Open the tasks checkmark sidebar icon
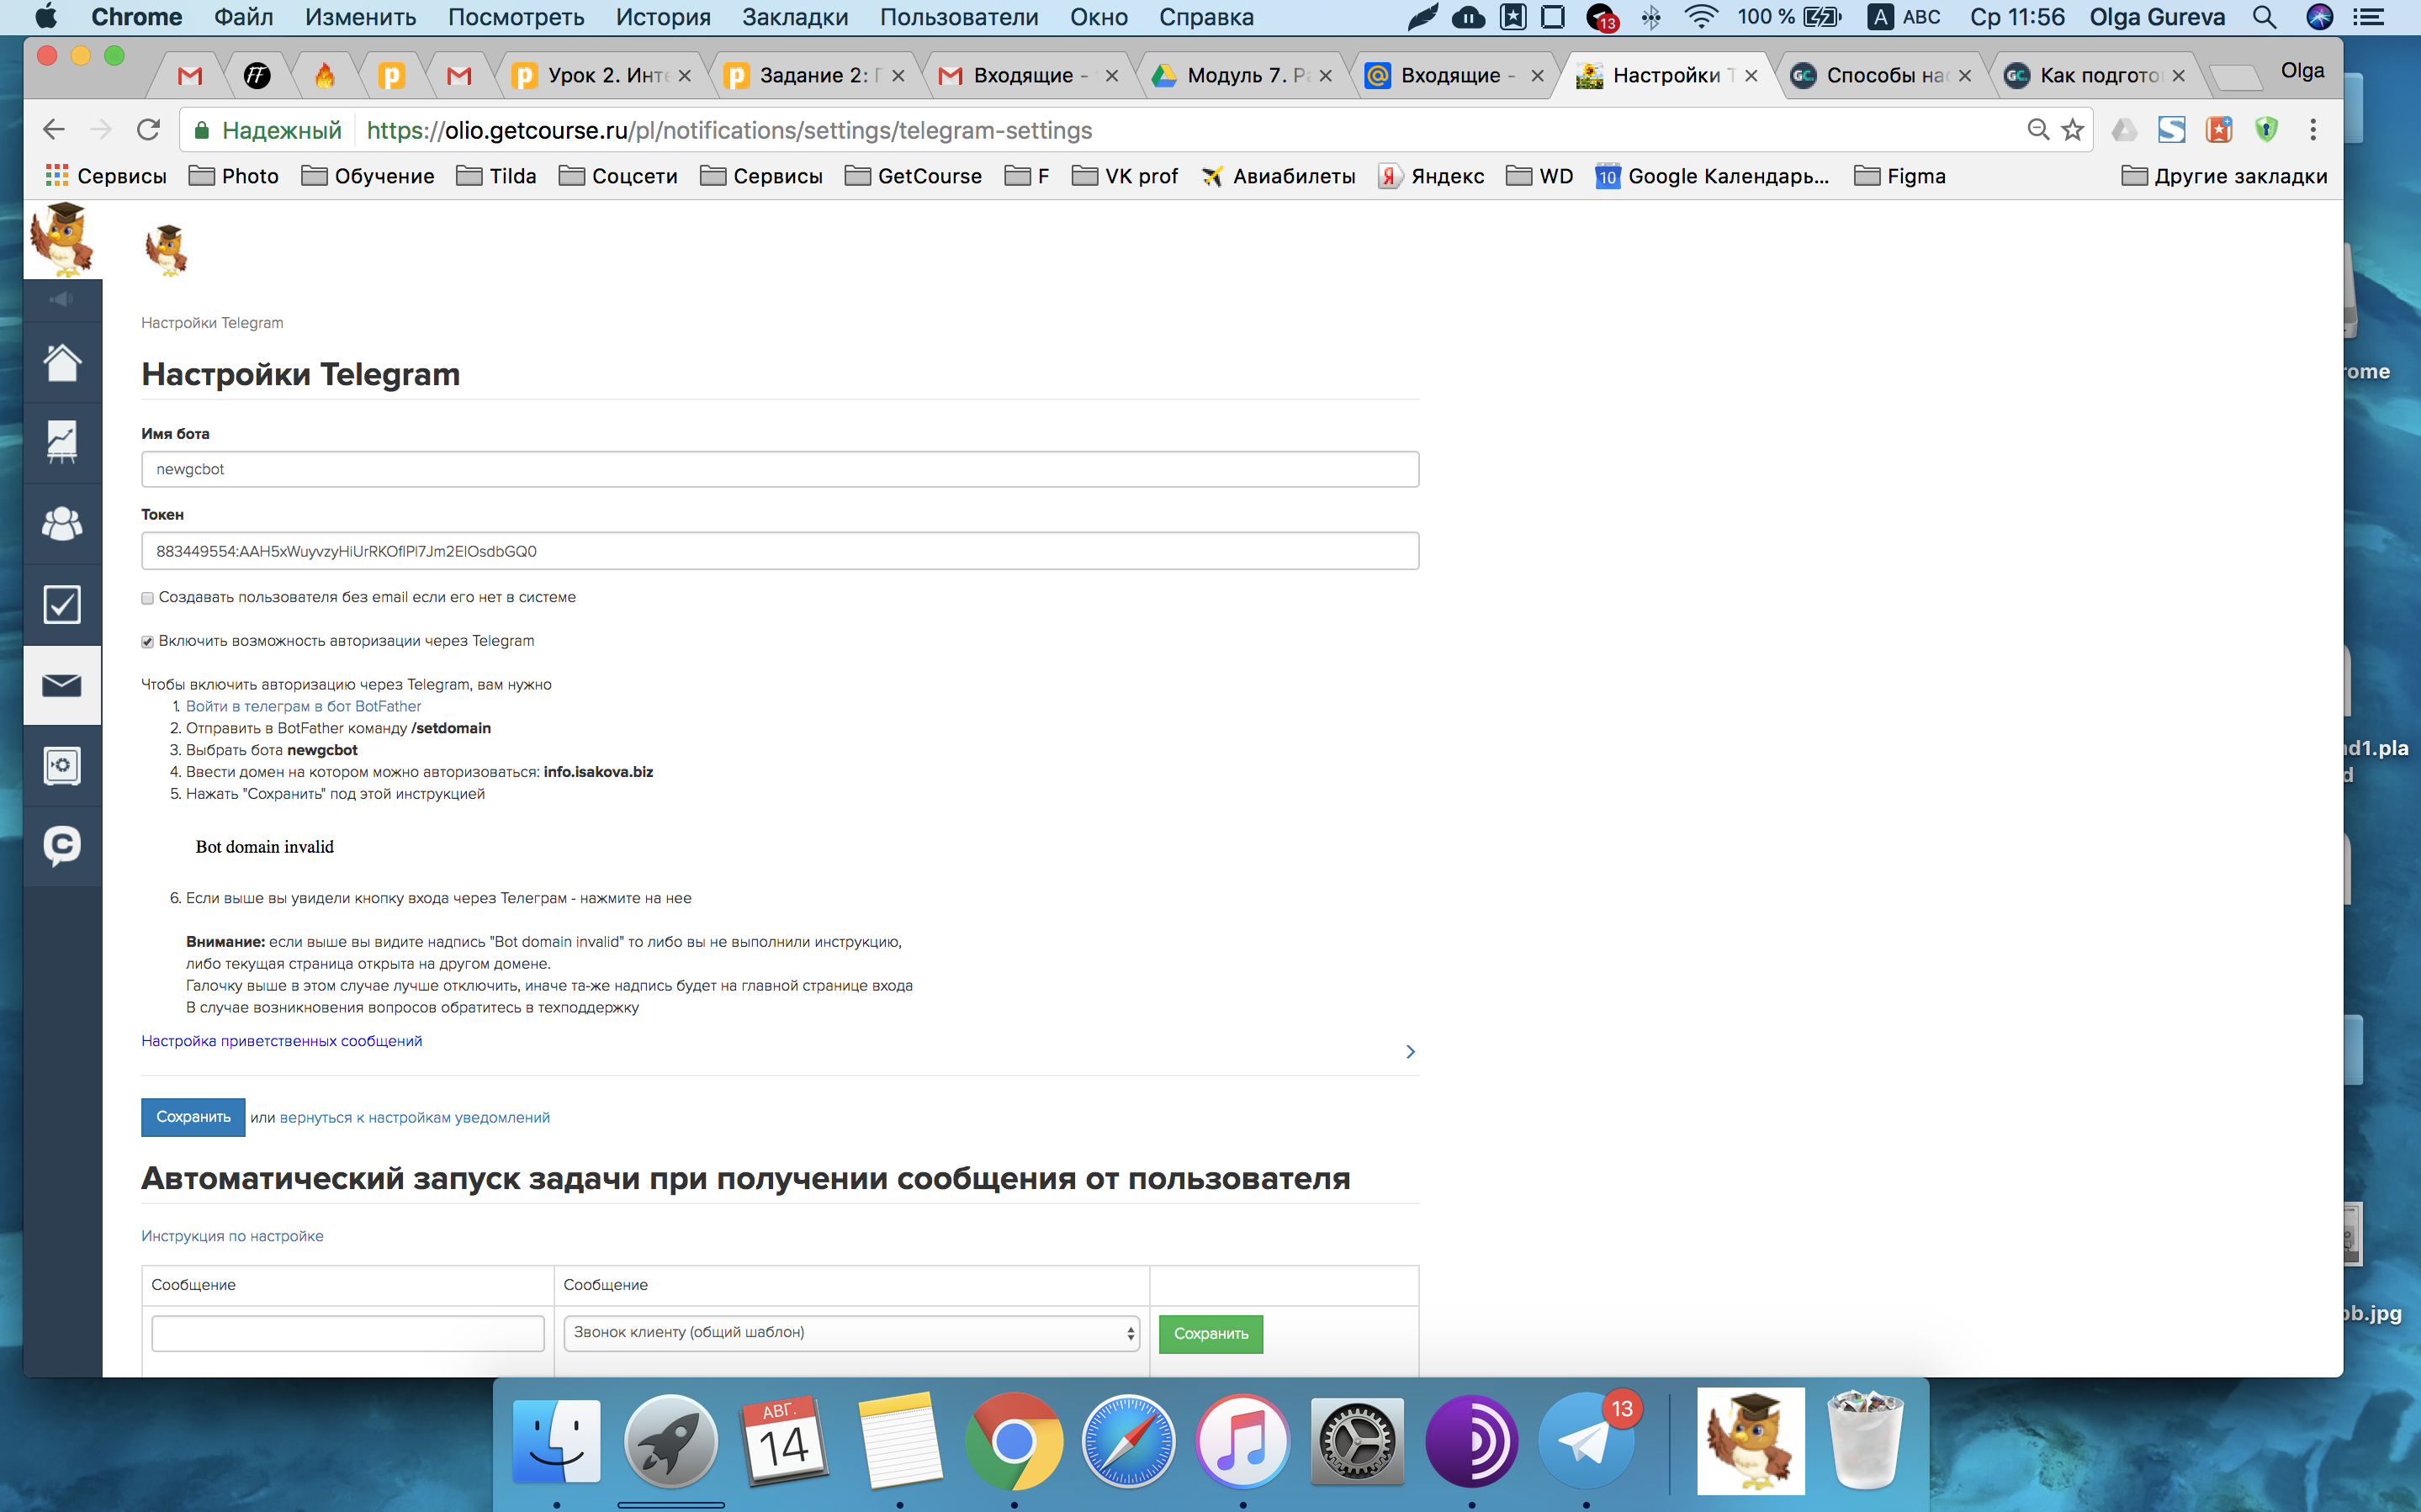The width and height of the screenshot is (2421, 1512). click(62, 605)
